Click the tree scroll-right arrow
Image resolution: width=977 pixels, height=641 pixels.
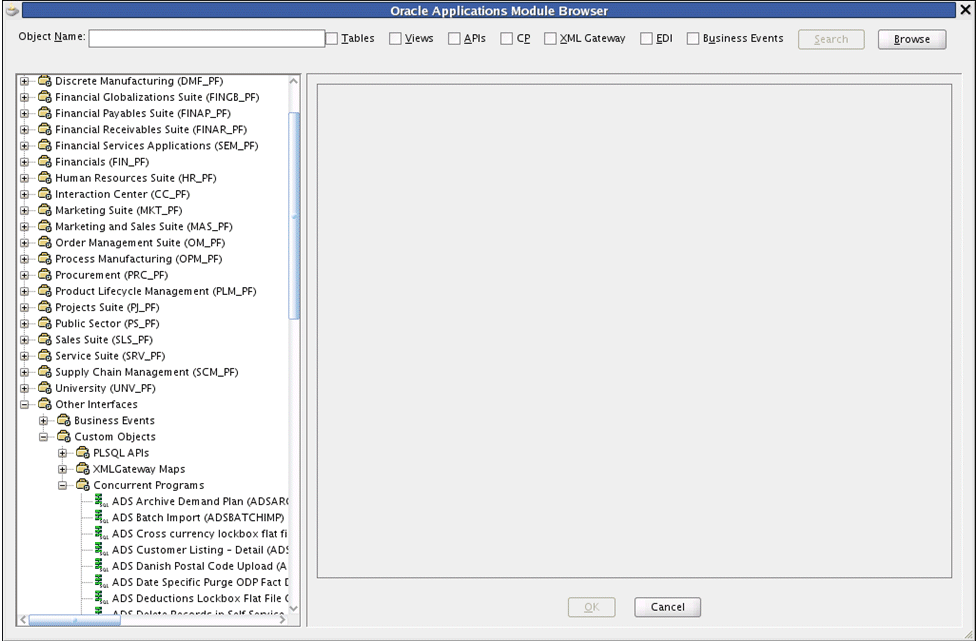pyautogui.click(x=282, y=620)
